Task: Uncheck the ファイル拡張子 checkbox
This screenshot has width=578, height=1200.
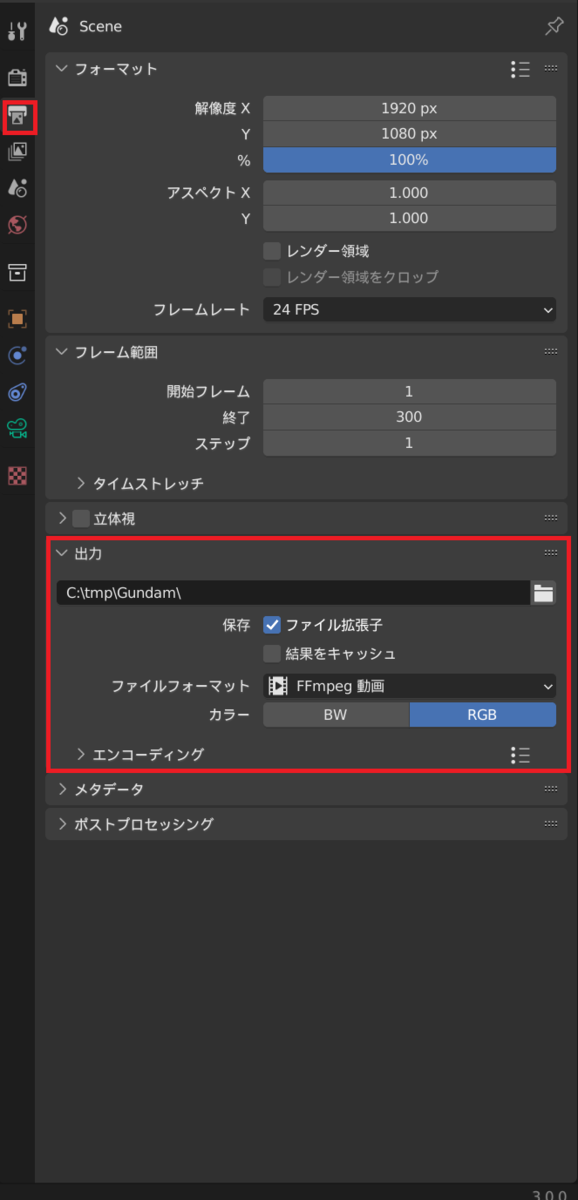Action: (x=271, y=625)
